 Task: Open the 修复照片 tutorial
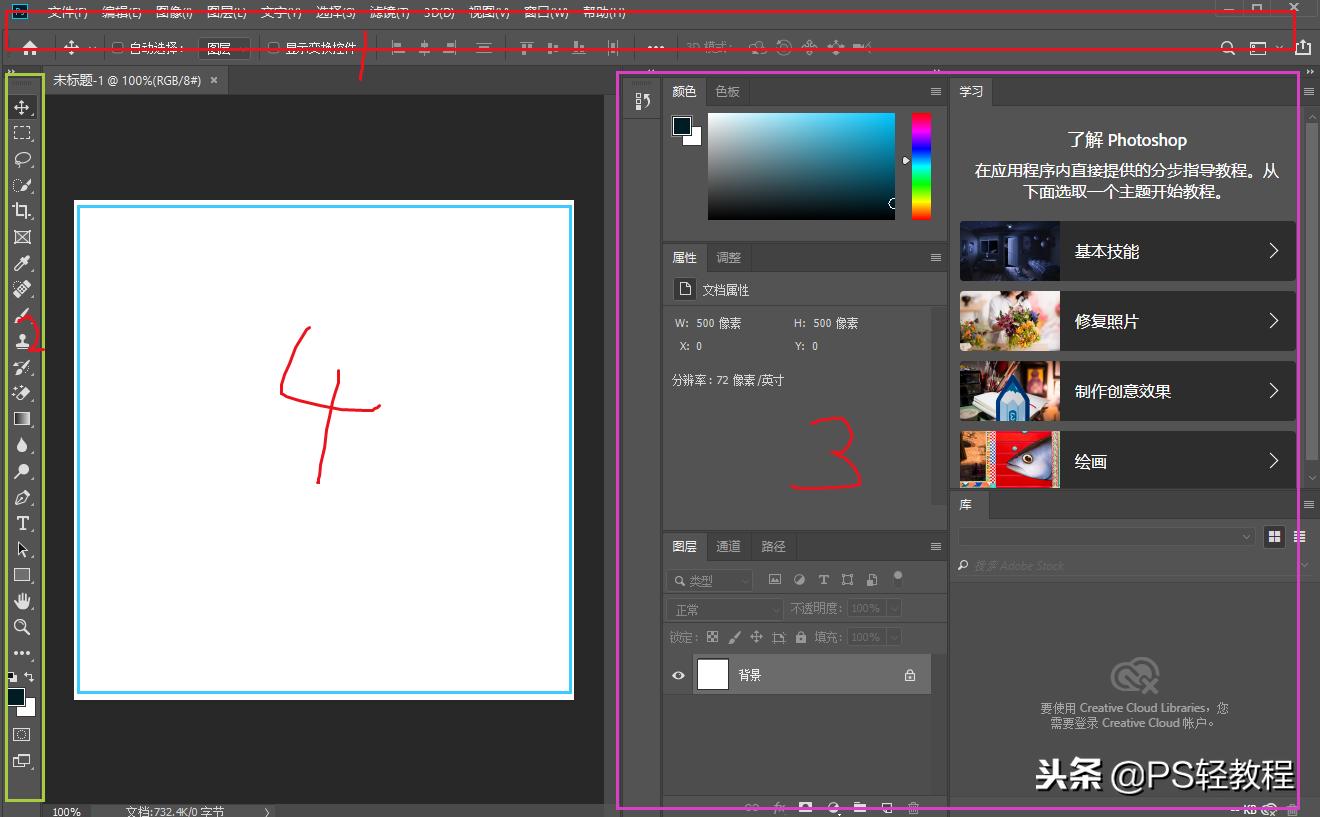(1127, 321)
